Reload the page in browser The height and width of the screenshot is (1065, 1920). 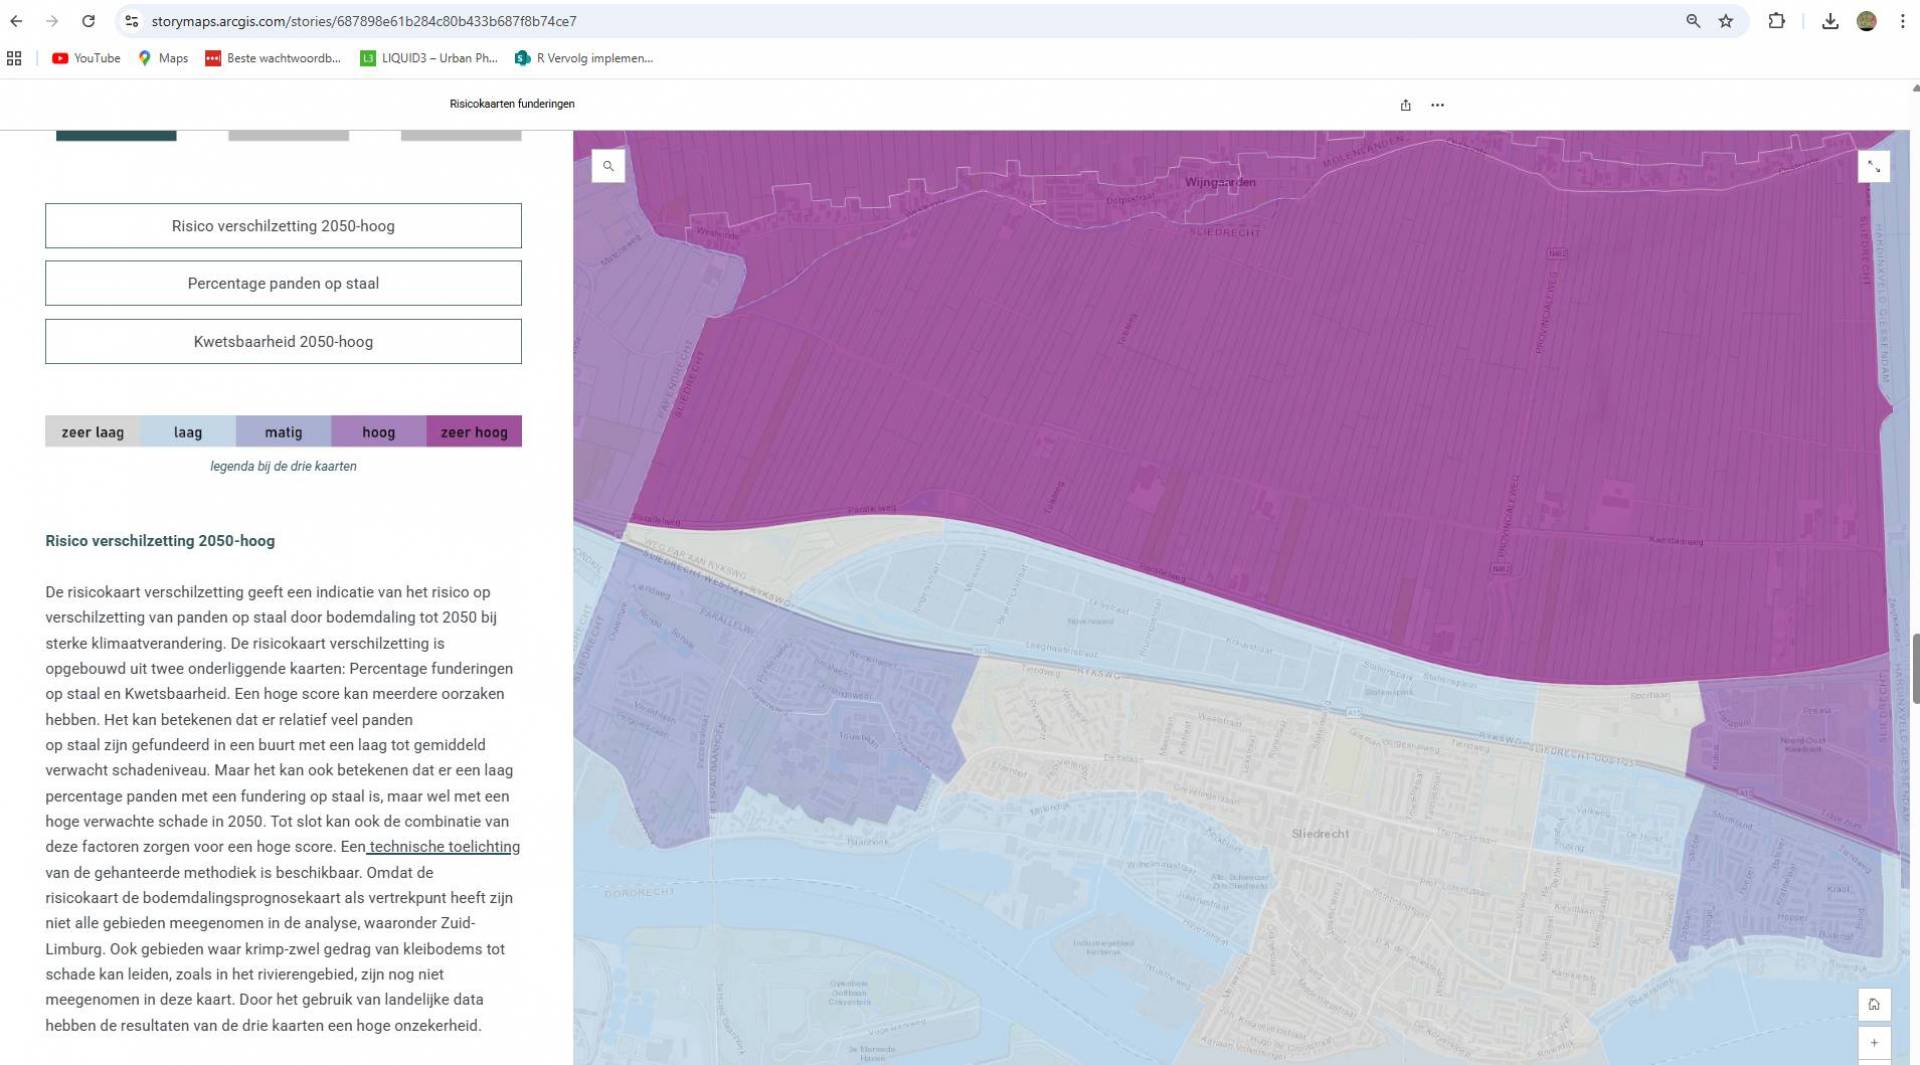point(88,21)
